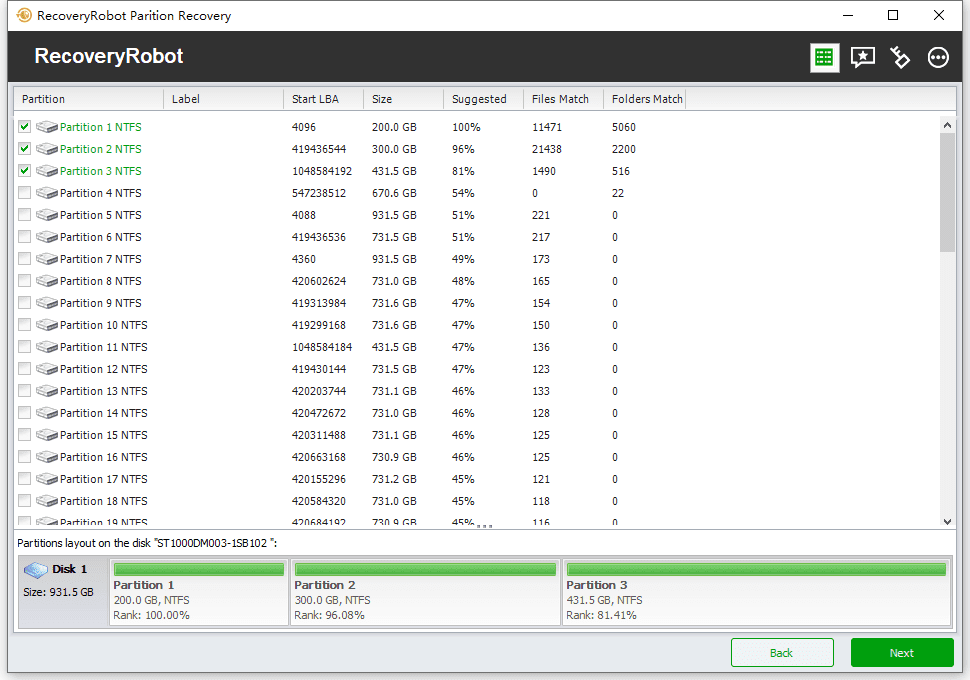Check the Partition 4 NTFS checkbox

tap(24, 192)
